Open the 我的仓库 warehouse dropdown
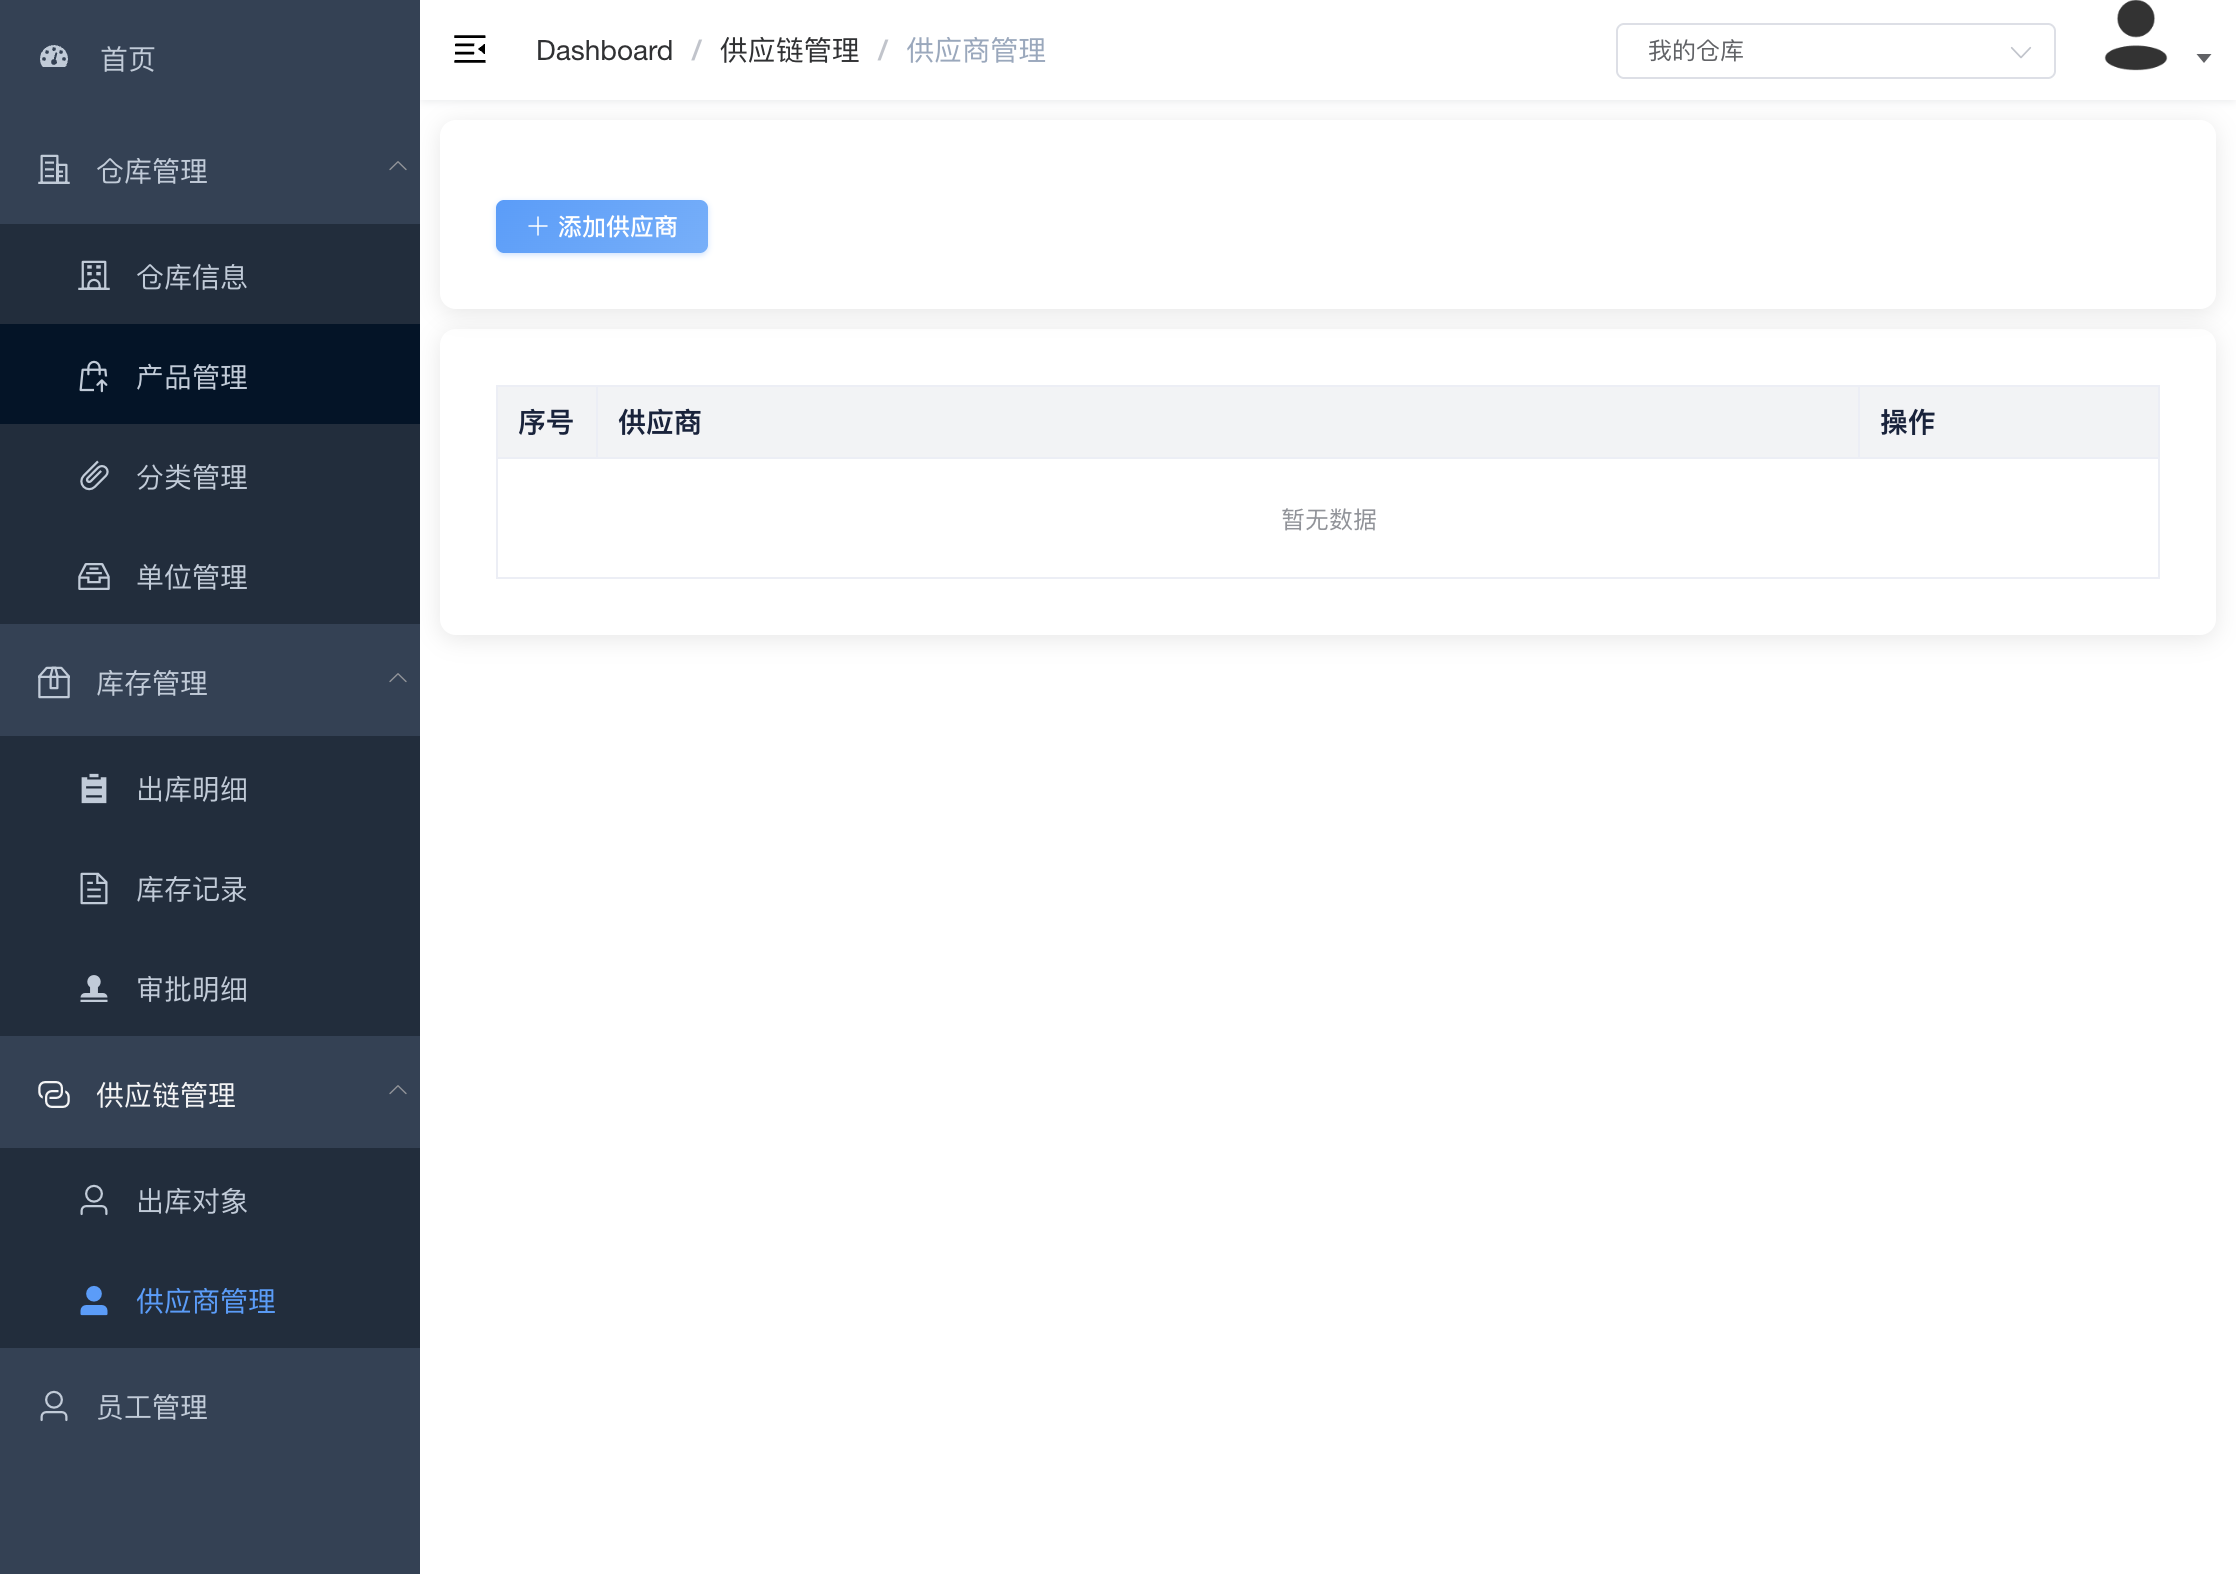2236x1574 pixels. 1834,51
